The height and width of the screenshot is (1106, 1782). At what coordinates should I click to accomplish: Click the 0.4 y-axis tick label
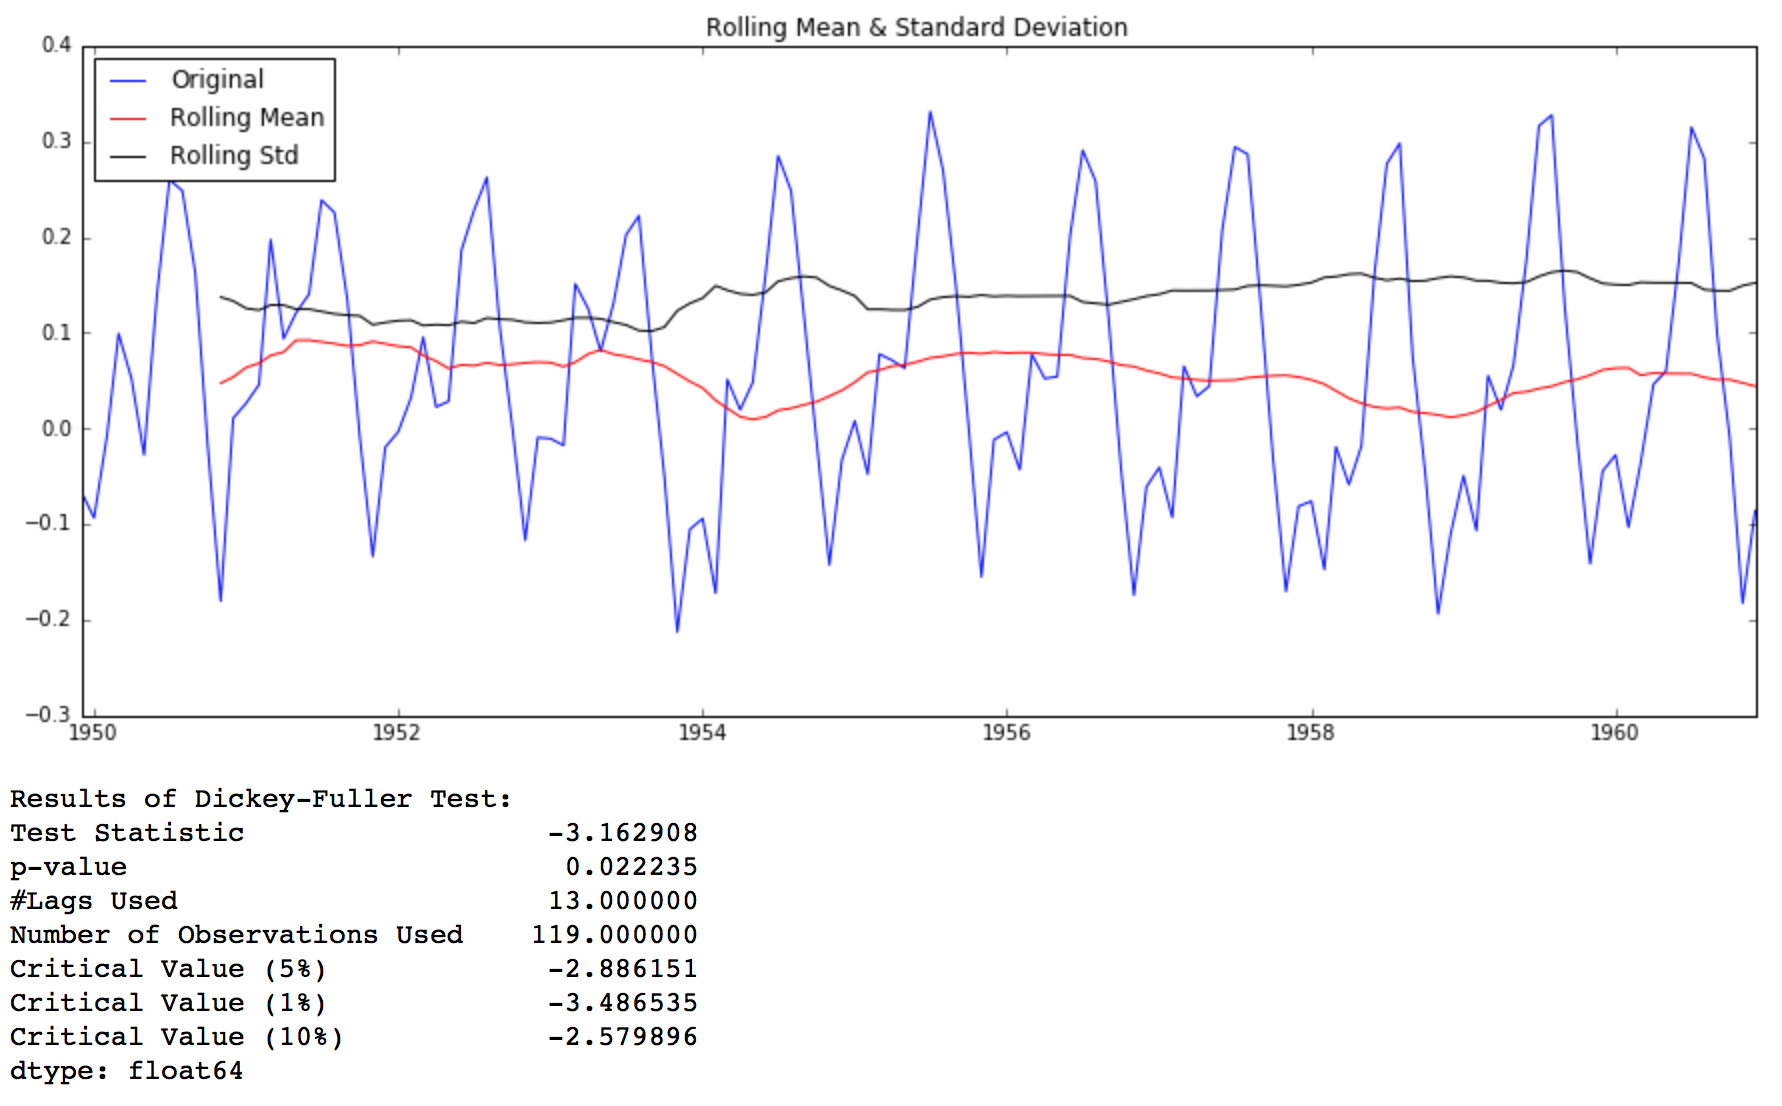pos(56,45)
